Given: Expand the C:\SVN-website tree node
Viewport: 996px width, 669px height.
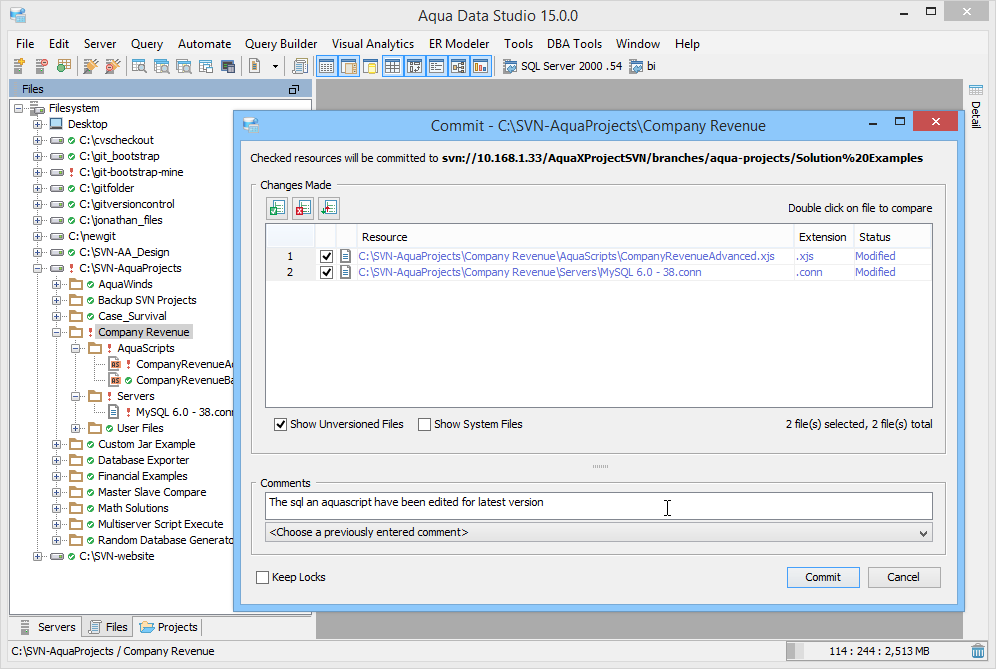Looking at the screenshot, I should 37,557.
